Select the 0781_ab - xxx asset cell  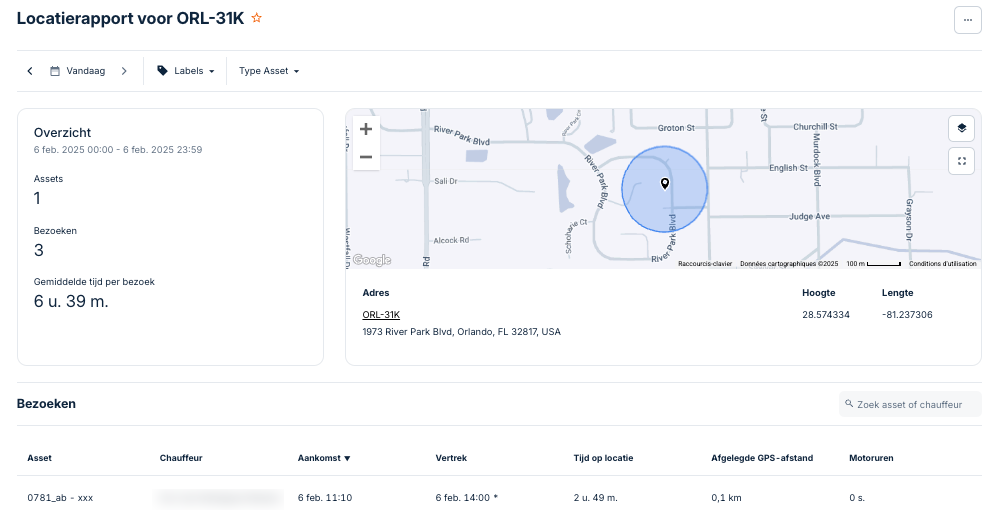tap(60, 498)
